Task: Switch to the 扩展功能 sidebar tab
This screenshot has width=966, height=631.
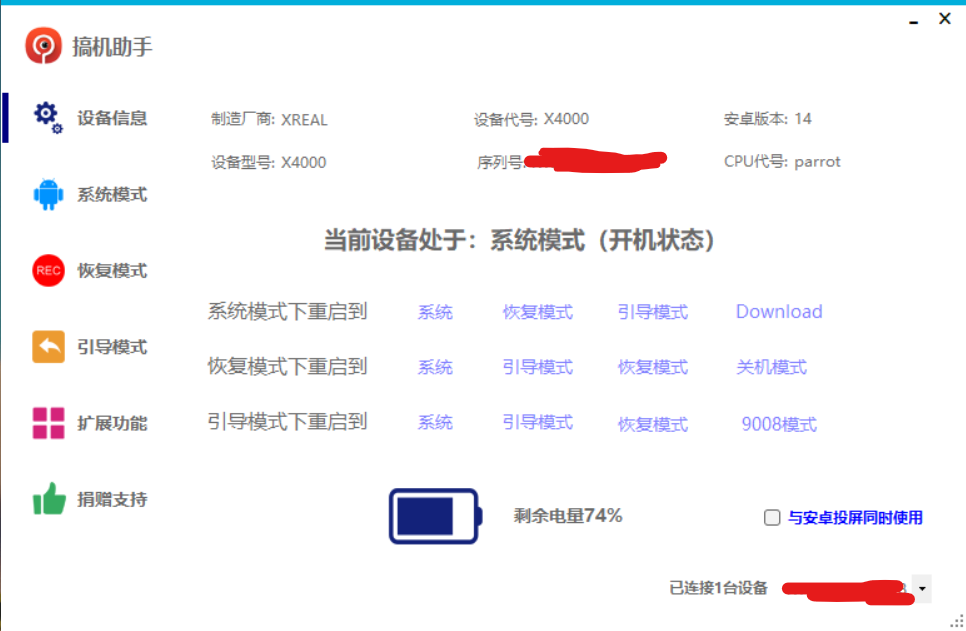Action: coord(112,423)
